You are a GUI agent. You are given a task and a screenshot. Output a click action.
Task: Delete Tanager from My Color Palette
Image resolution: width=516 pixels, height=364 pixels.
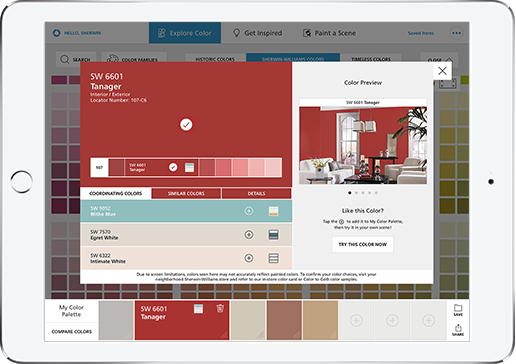click(220, 309)
